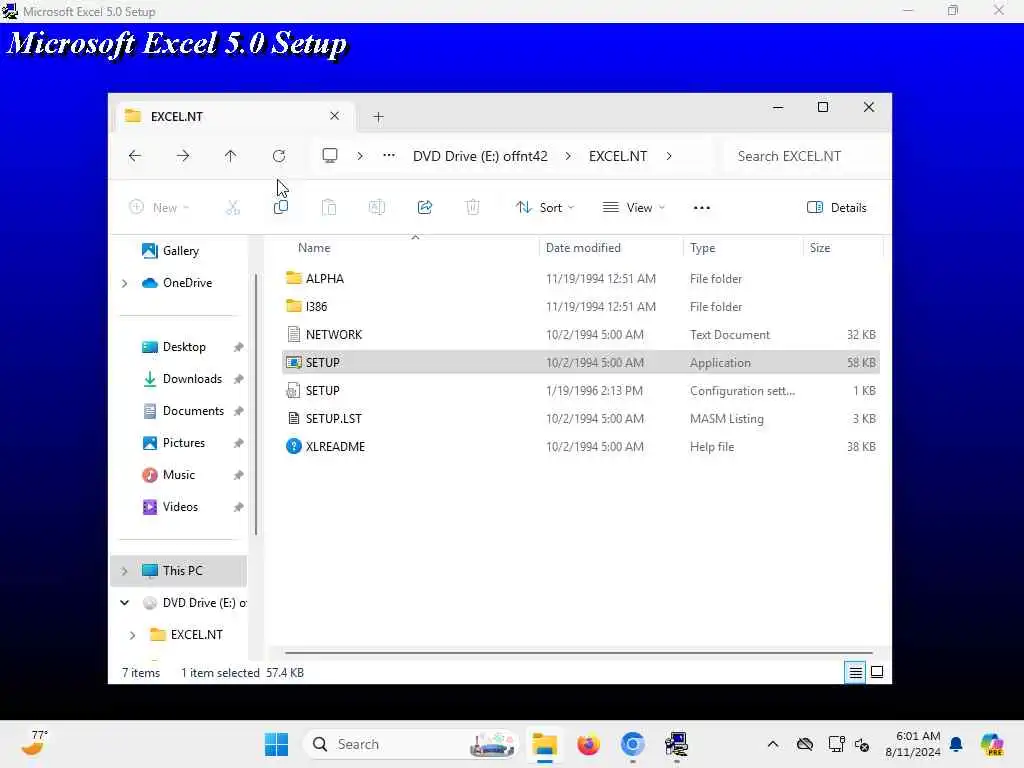This screenshot has height=768, width=1024.
Task: Navigate up one folder level
Action: (x=231, y=156)
